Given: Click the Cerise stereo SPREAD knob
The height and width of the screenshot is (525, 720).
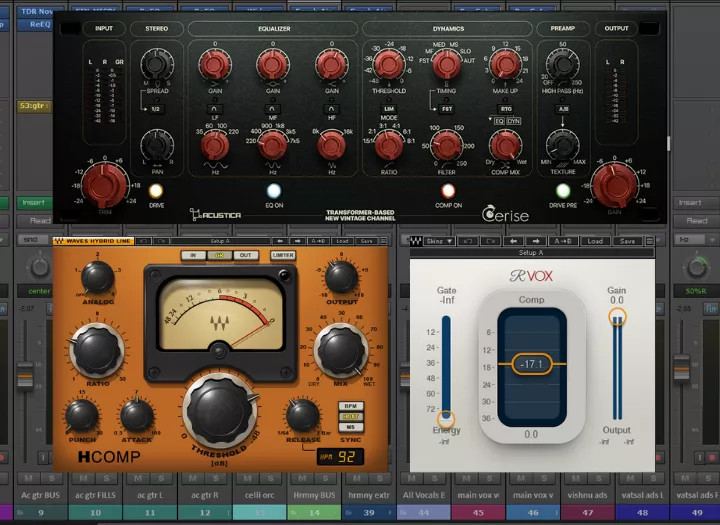Looking at the screenshot, I should coord(156,64).
